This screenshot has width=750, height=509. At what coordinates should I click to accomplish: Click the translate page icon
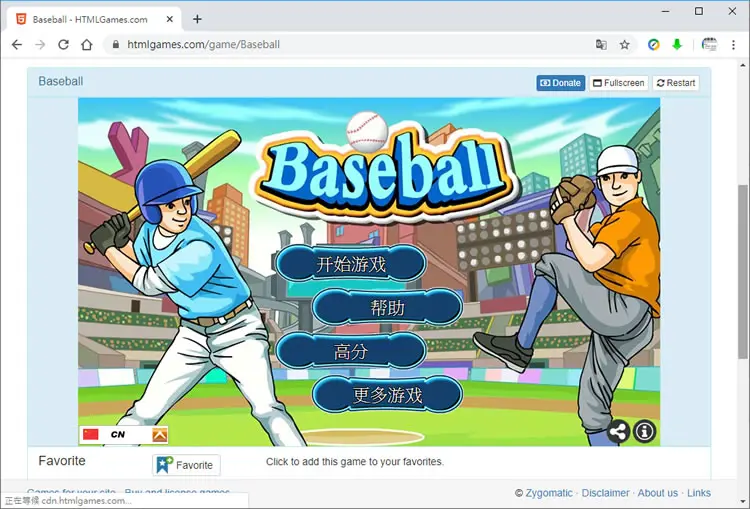coord(601,44)
